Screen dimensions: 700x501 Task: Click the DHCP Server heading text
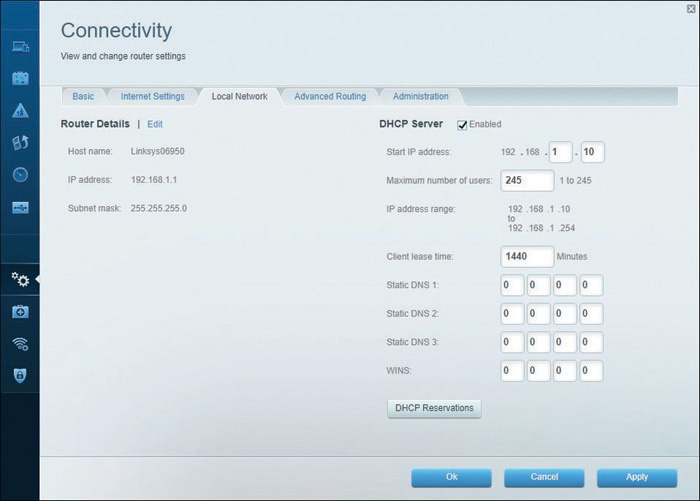411,124
